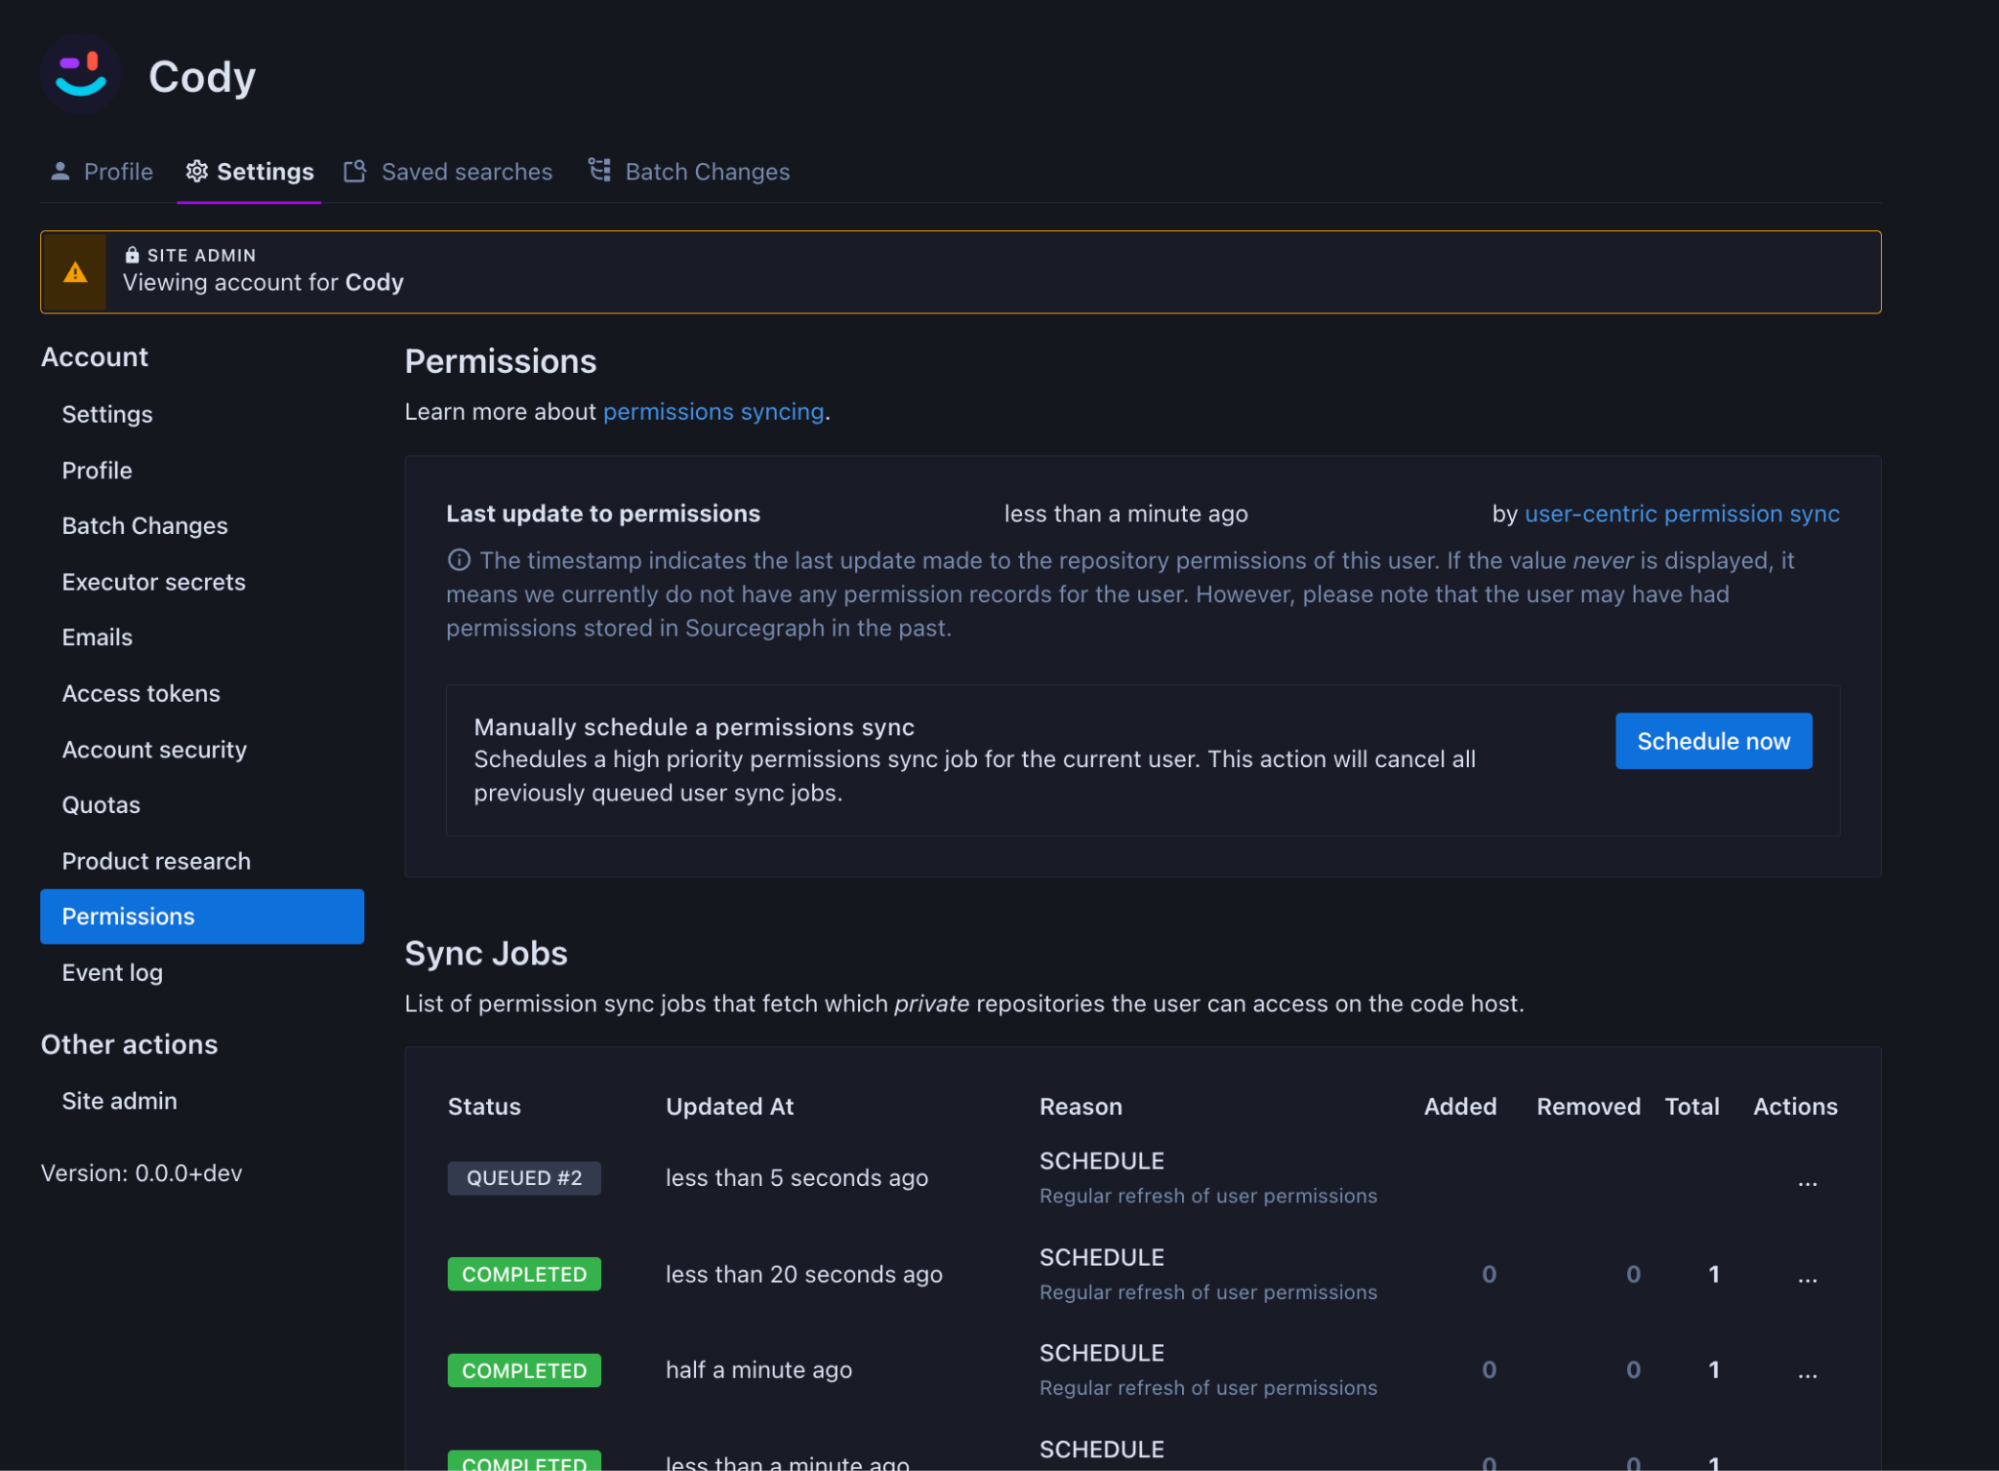
Task: Click the Added column header
Action: point(1460,1107)
